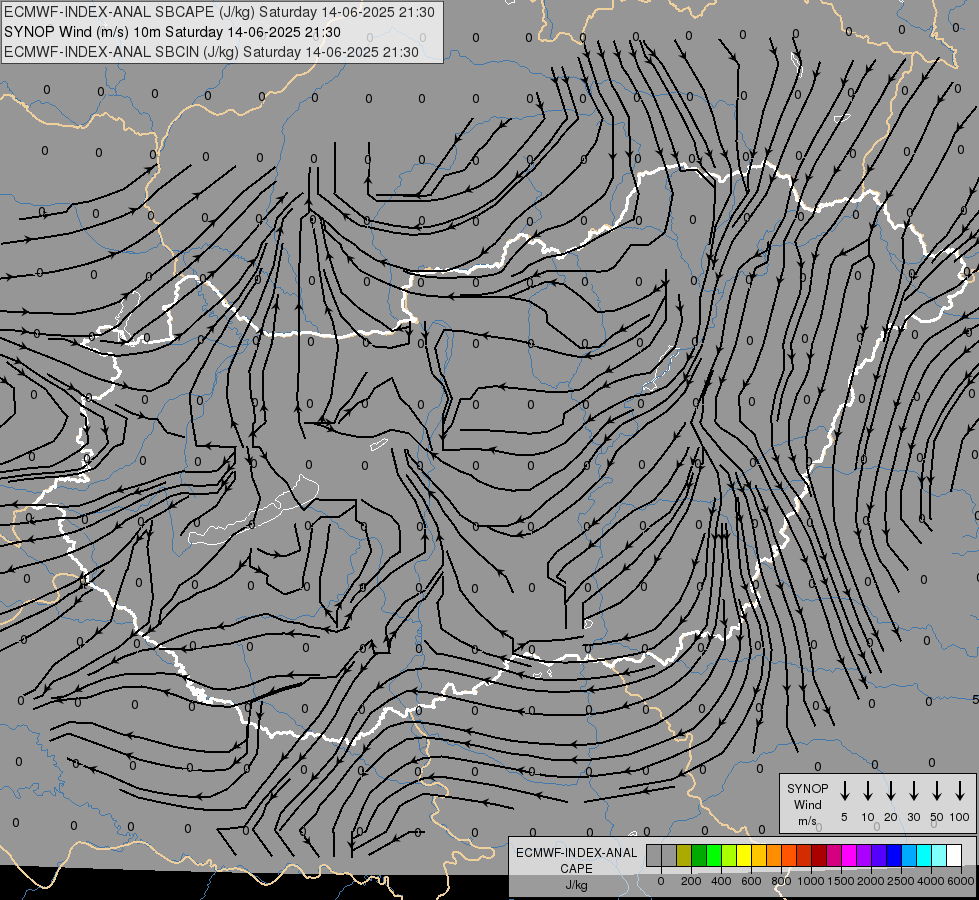Image resolution: width=979 pixels, height=900 pixels.
Task: Click the SYNOP Wind 10m title line
Action: pyautogui.click(x=172, y=32)
